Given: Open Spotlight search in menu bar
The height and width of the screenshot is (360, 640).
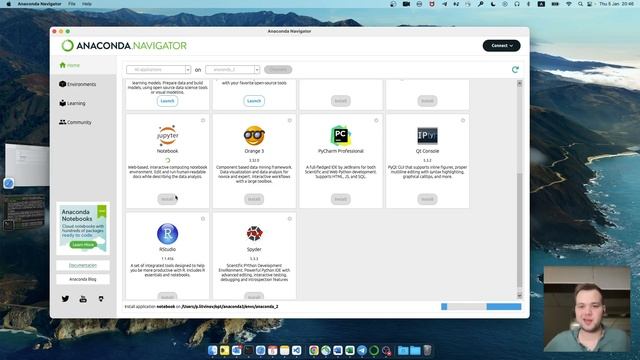Looking at the screenshot, I should [x=580, y=4].
